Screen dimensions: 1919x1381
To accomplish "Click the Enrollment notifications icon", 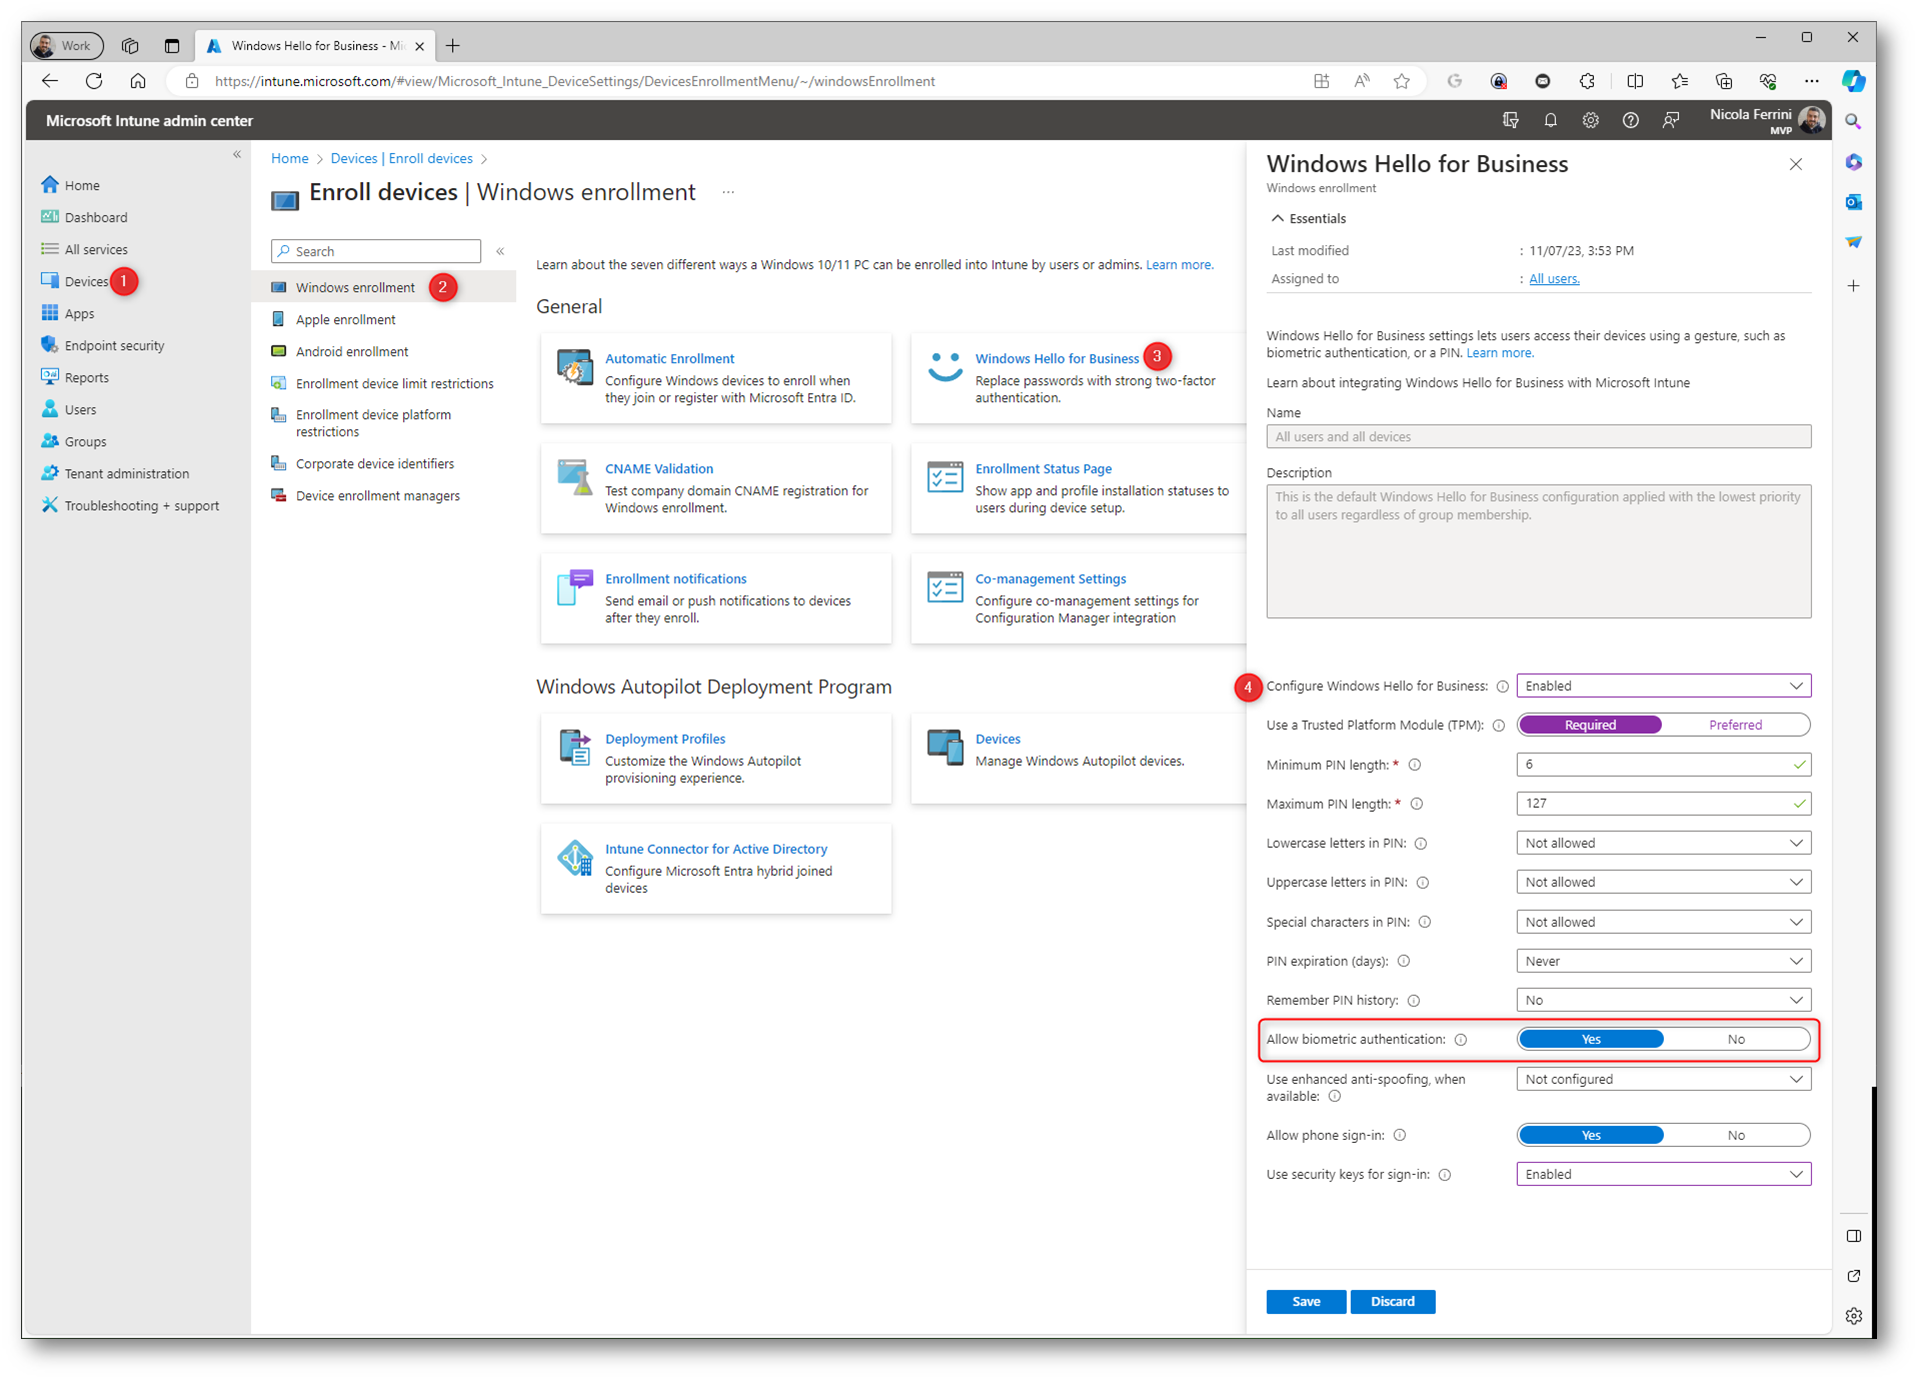I will point(574,587).
